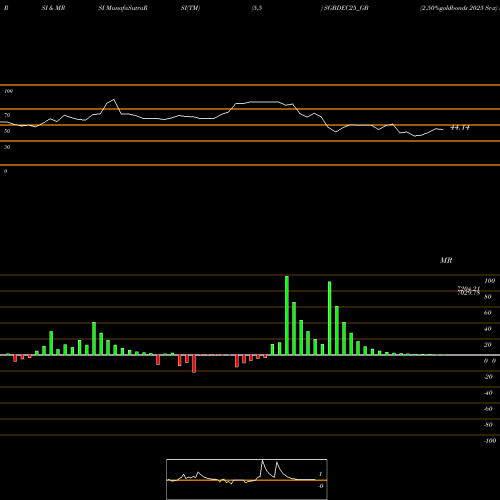Click the MR axis '80' label

pyautogui.click(x=488, y=297)
